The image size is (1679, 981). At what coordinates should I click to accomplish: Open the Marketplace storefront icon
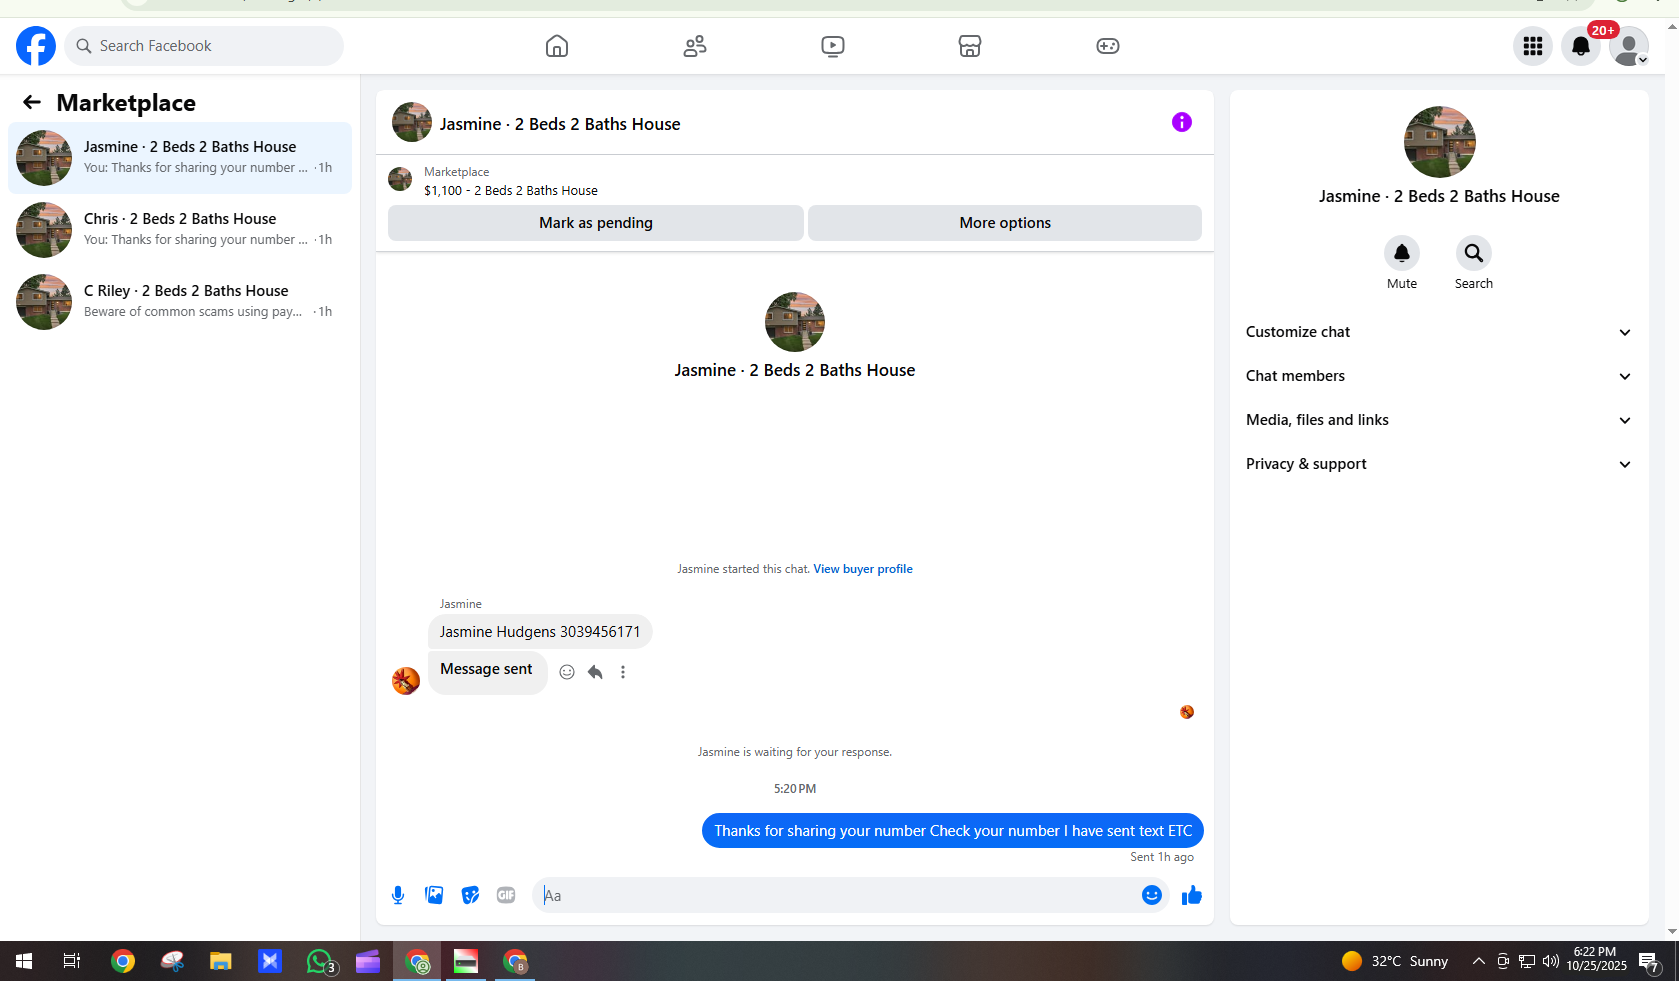[x=970, y=46]
